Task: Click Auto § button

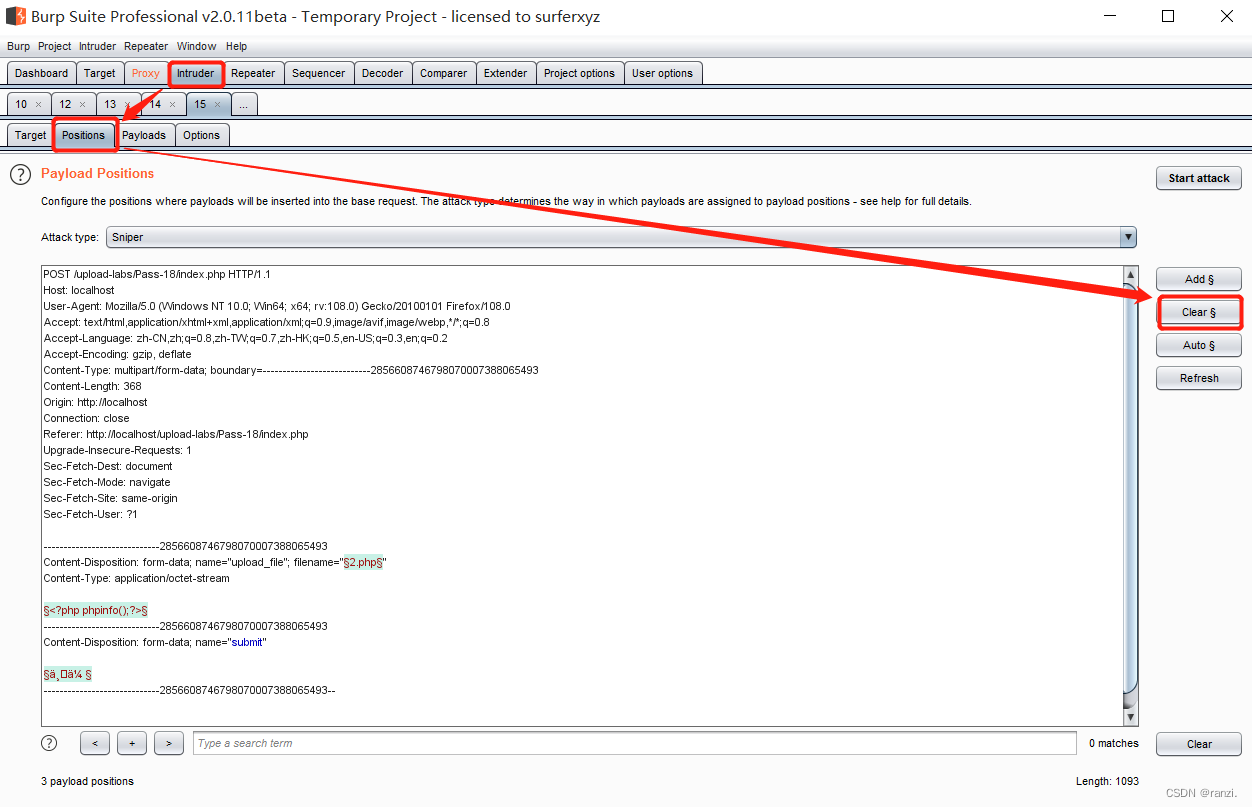Action: (1199, 345)
